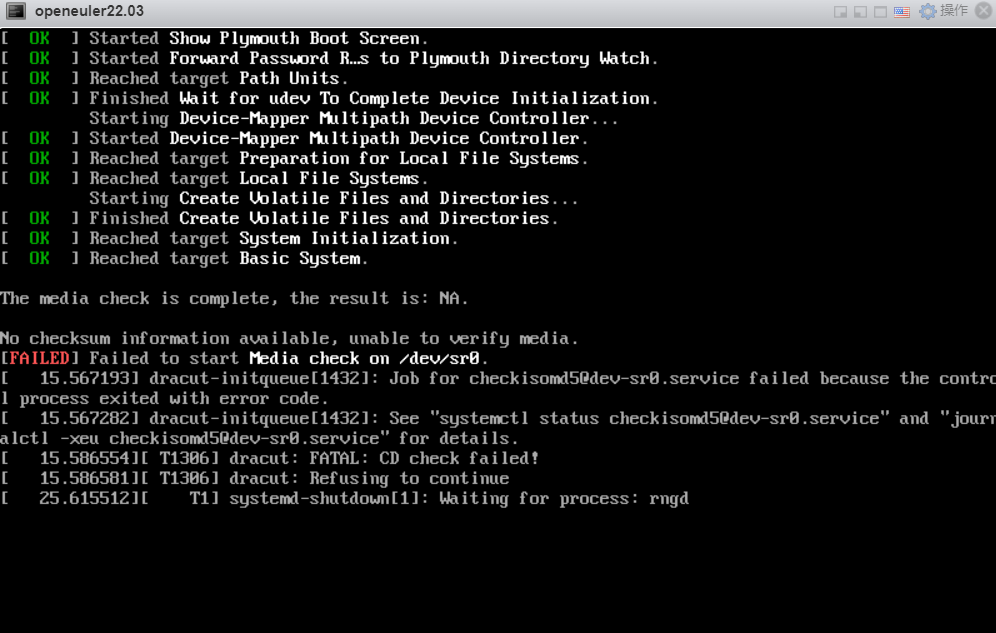Select the medium console window size icon

point(860,12)
